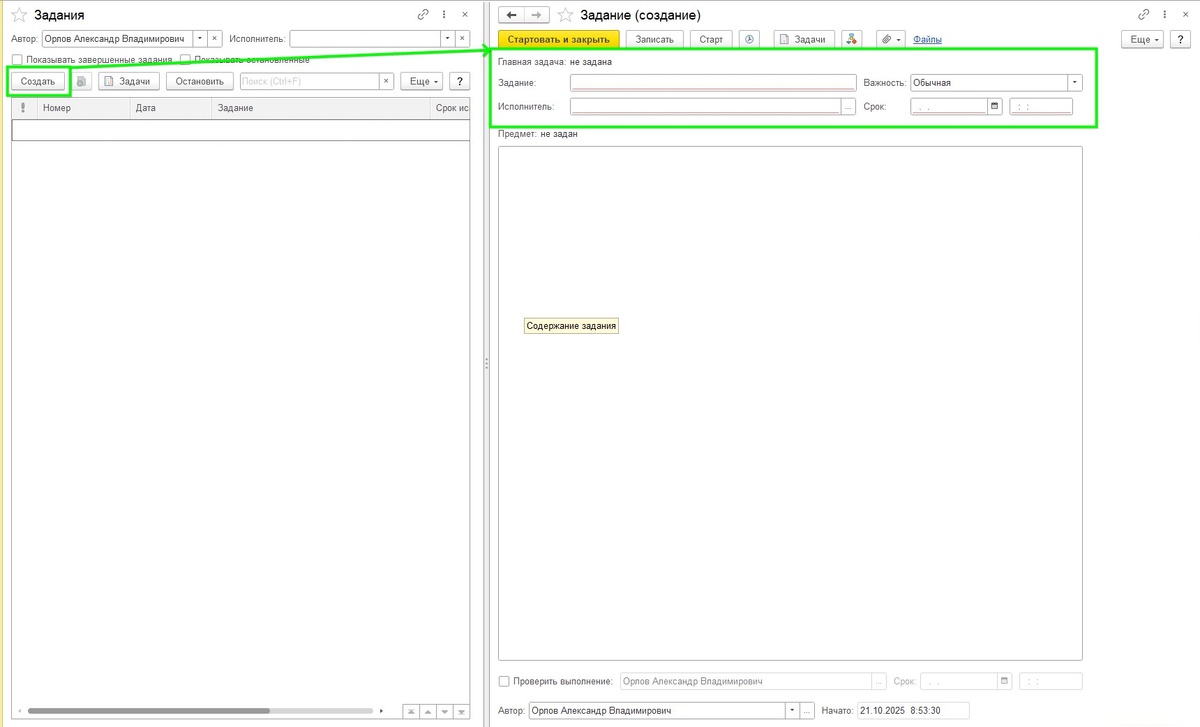
Task: Open the kebab menu in the Задания window
Action: point(444,15)
